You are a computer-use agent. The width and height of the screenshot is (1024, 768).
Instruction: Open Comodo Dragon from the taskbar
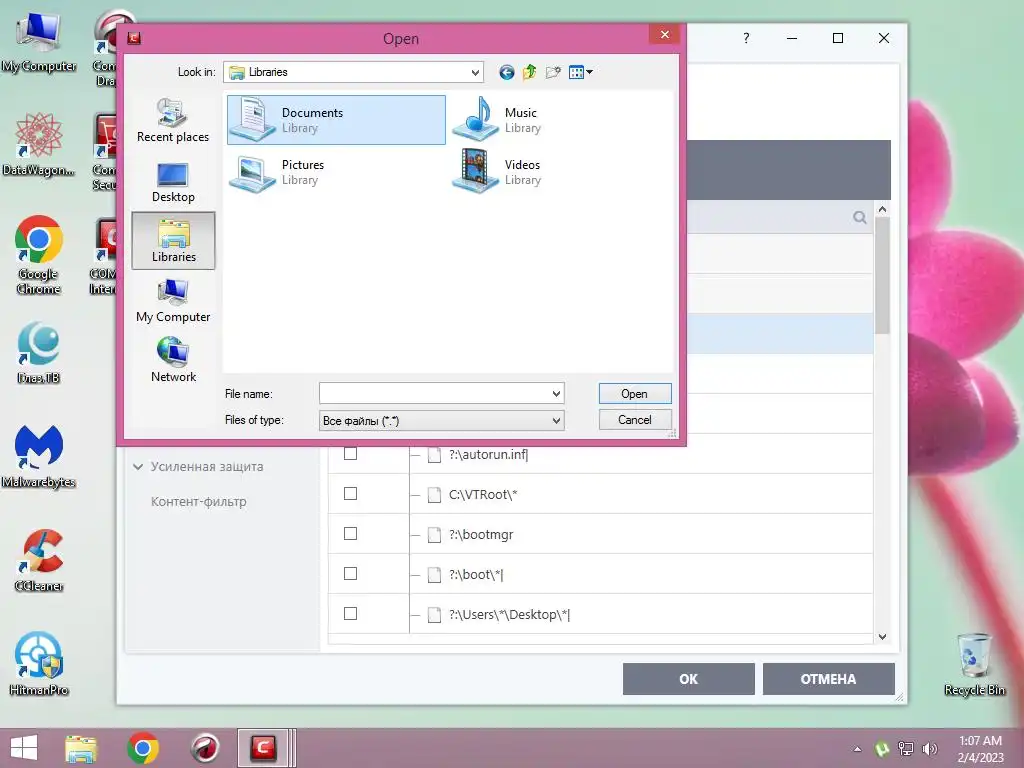point(205,748)
